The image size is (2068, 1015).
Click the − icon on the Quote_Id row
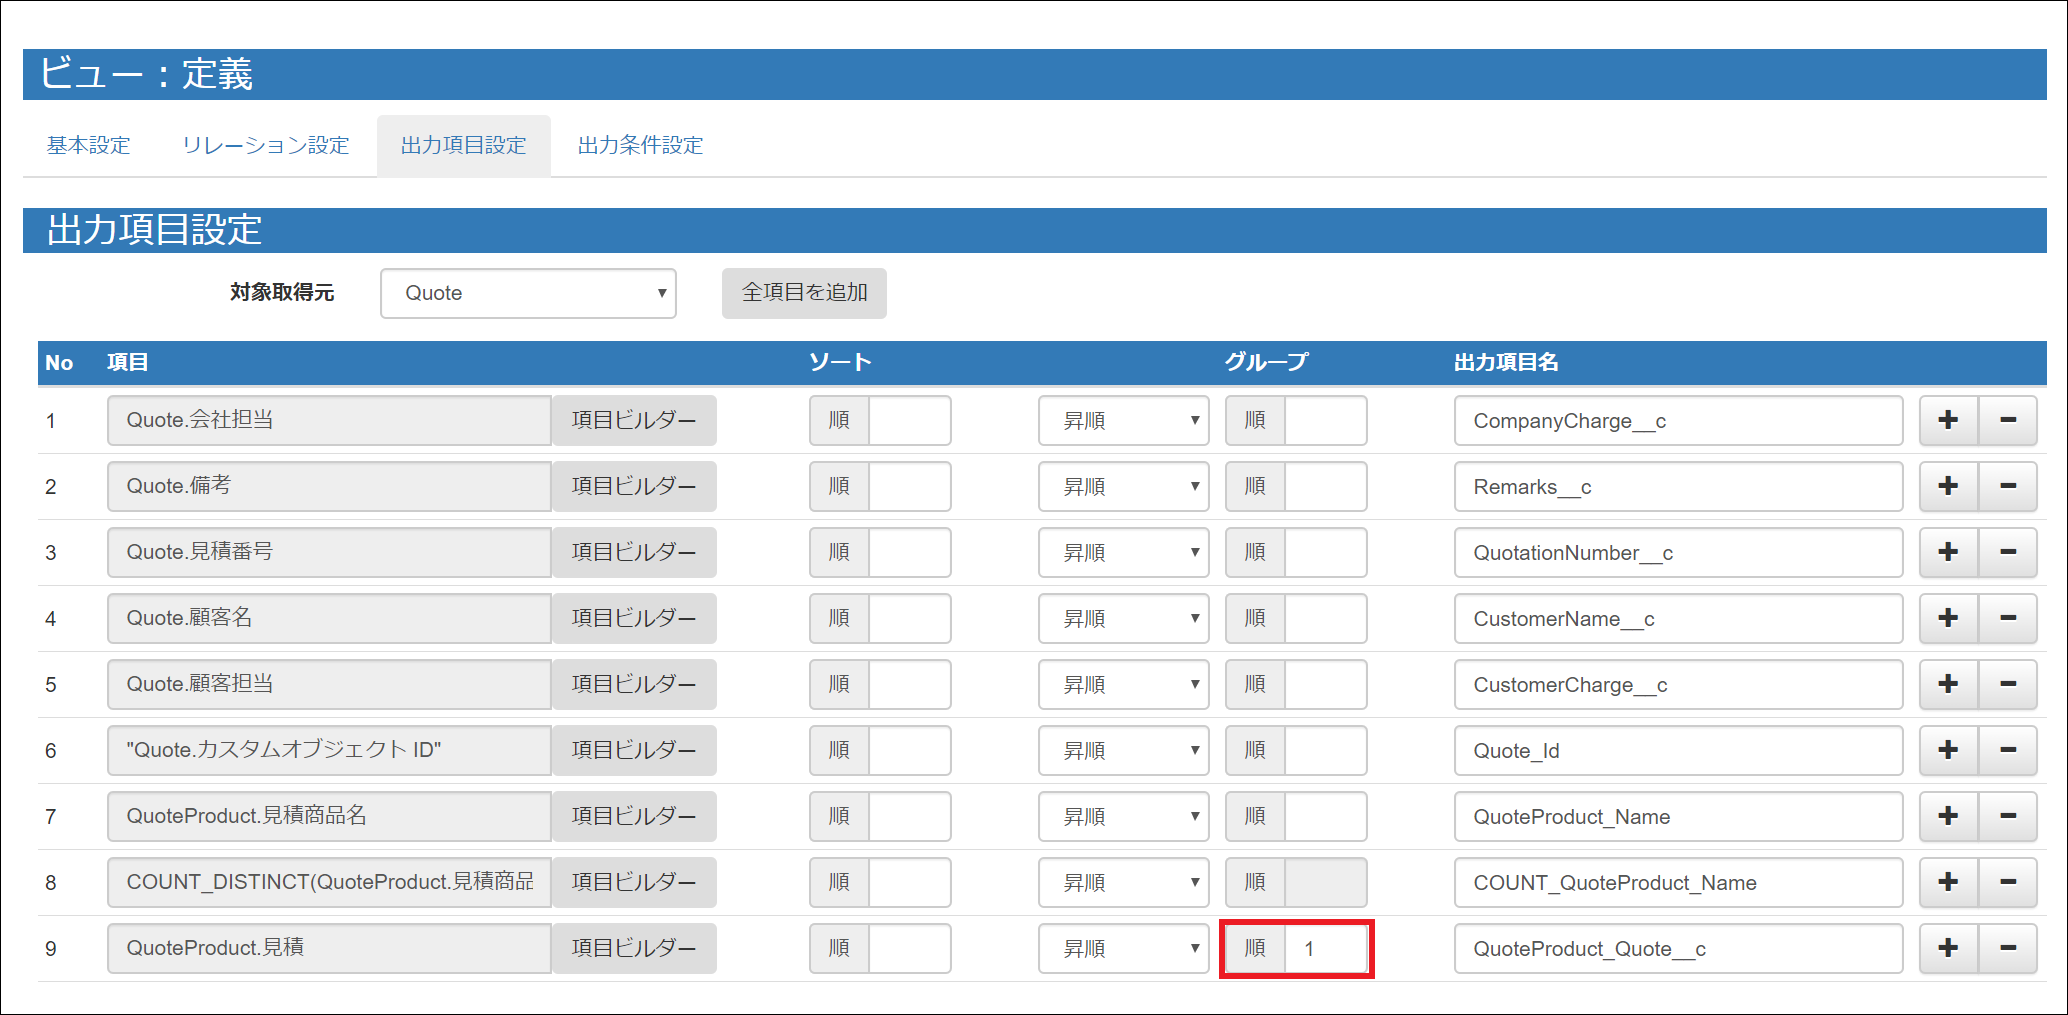pyautogui.click(x=2009, y=750)
